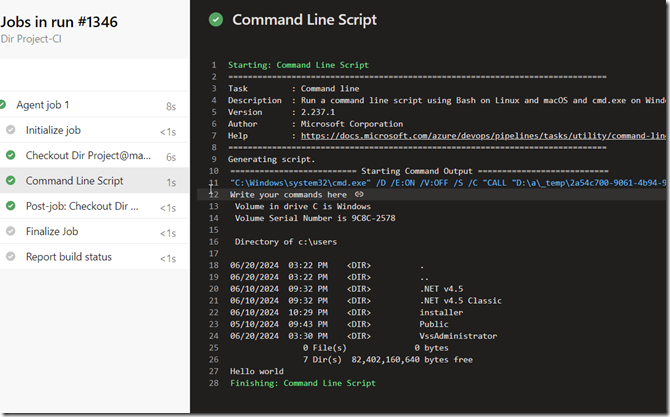Click the 'Version : 2.237.1' log line
670x417 pixels.
pos(281,112)
